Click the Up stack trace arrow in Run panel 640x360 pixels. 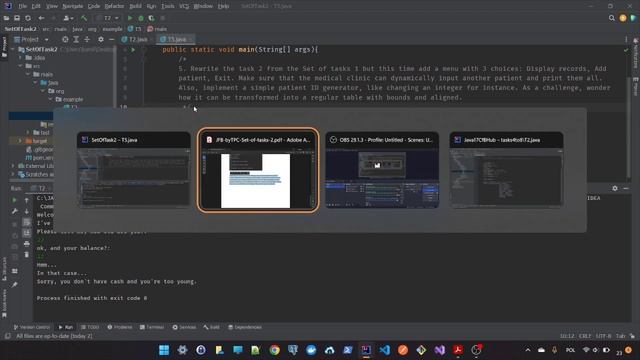coord(27,200)
